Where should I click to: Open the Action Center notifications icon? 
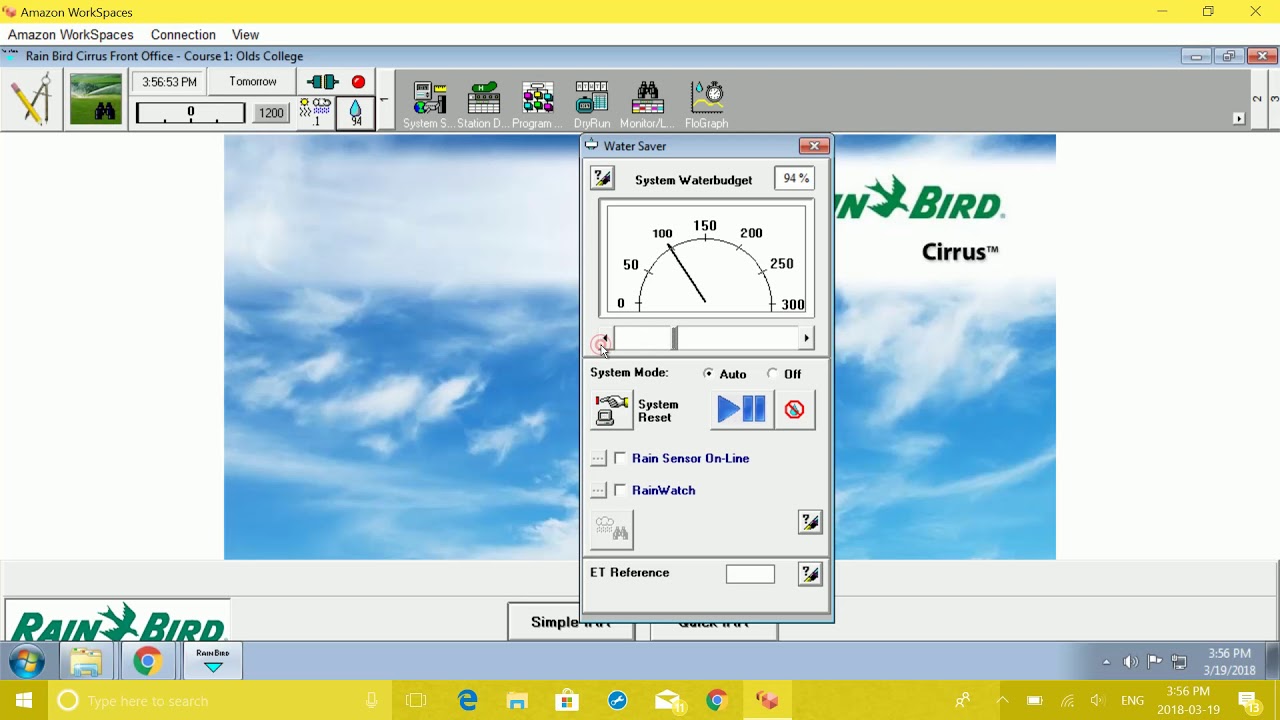tap(1249, 701)
